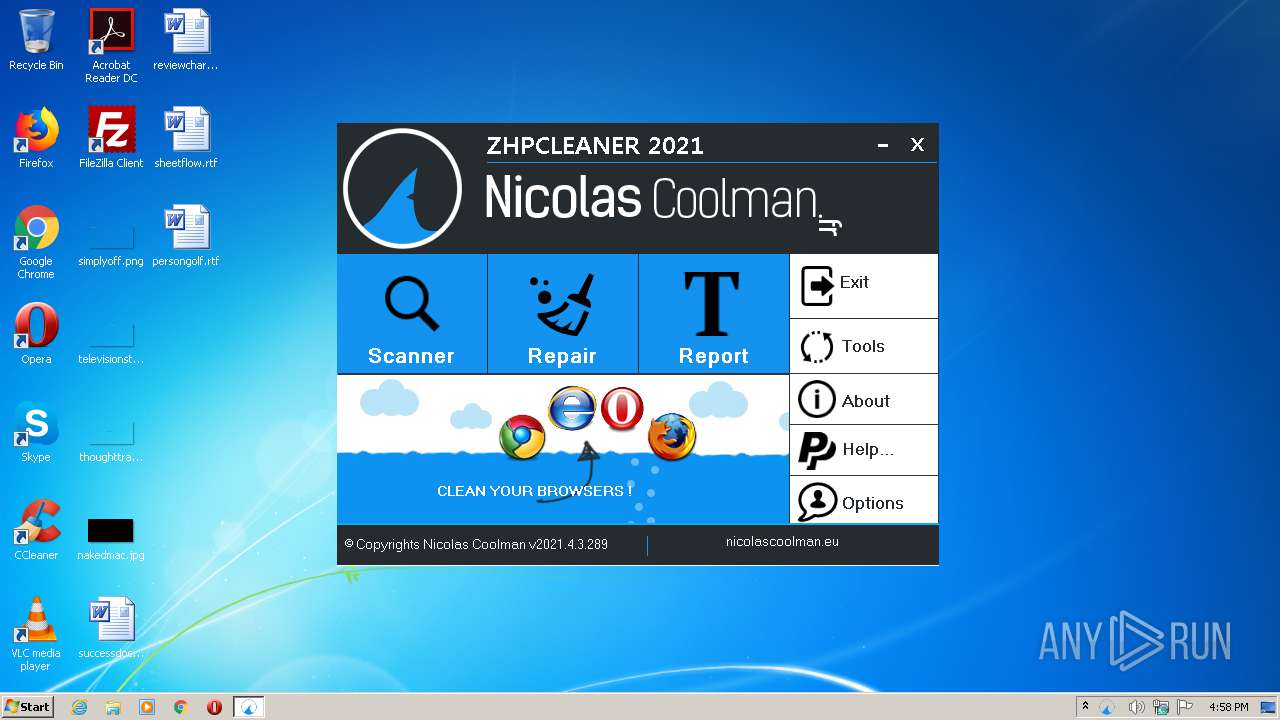1280x720 pixels.
Task: Click the Show desktop button
Action: pos(1270,707)
